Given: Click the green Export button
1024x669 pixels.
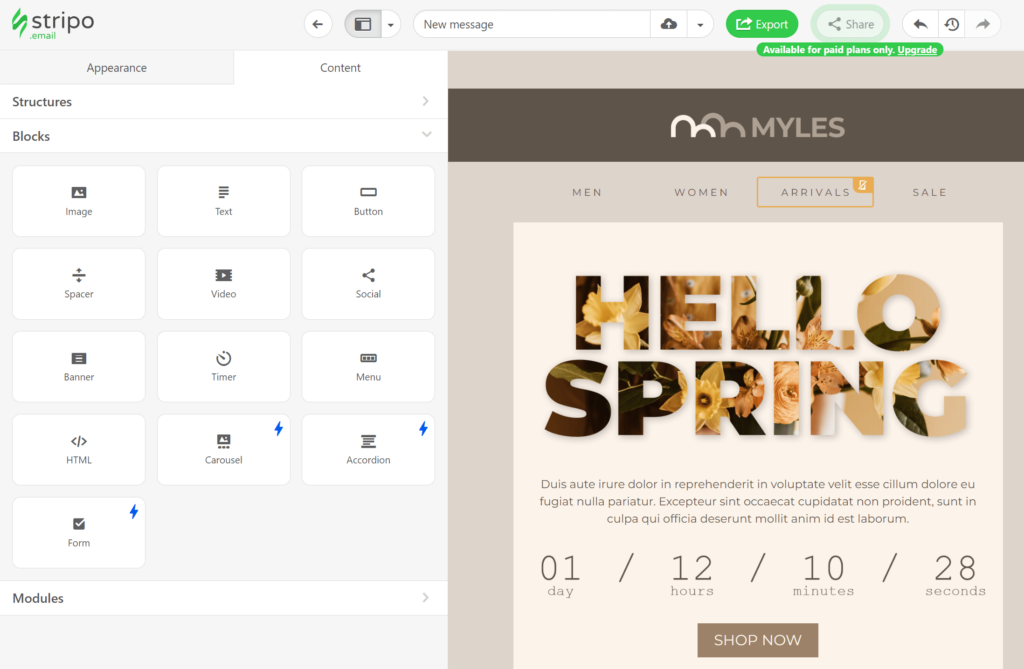Looking at the screenshot, I should [762, 23].
